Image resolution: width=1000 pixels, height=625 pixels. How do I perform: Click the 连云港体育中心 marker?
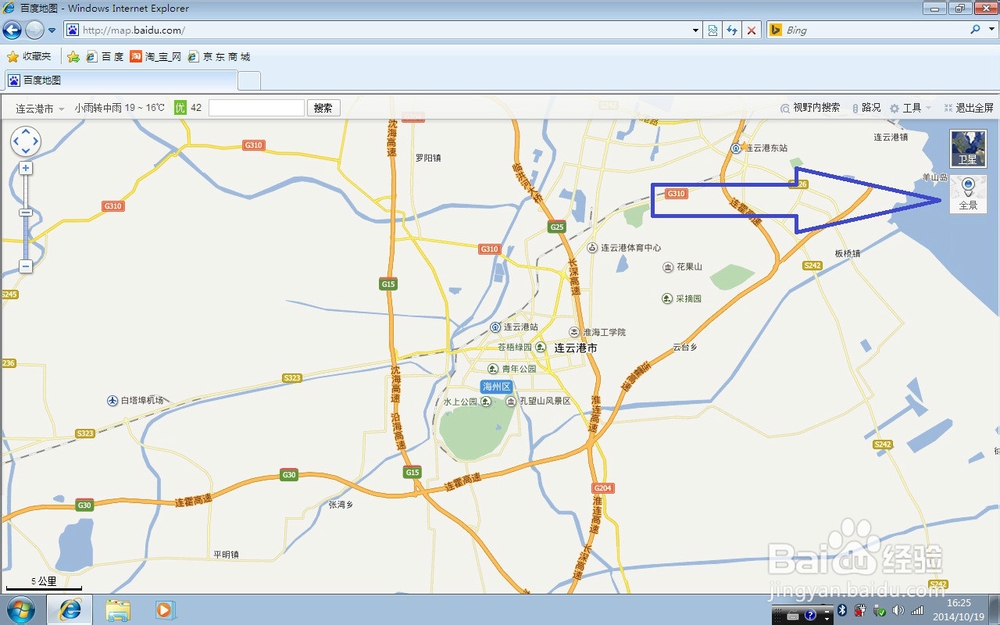point(592,247)
